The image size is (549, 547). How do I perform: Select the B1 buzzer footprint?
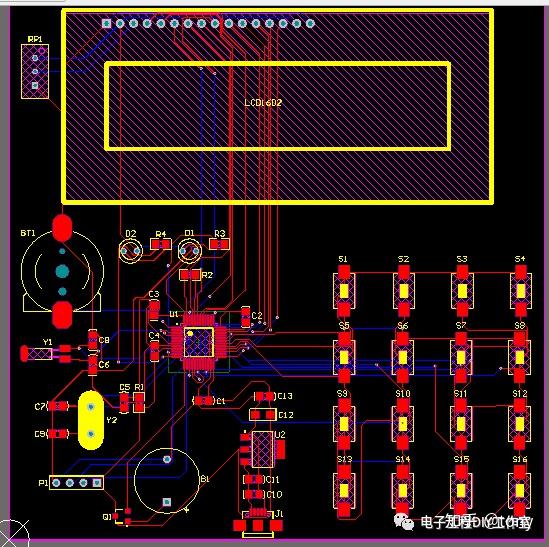click(x=167, y=481)
